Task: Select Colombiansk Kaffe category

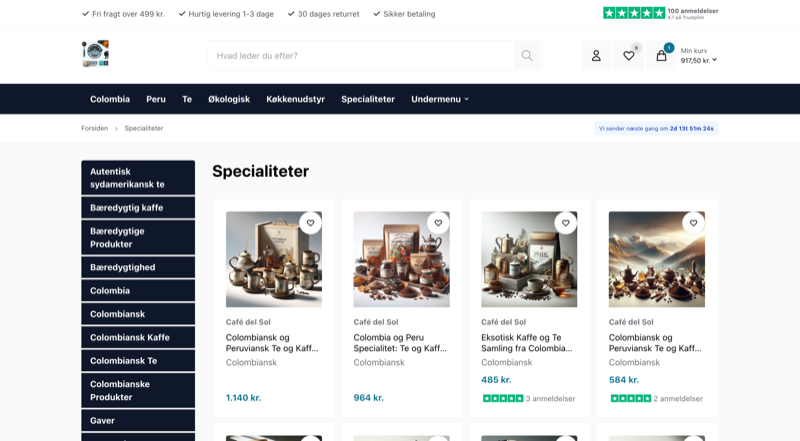Action: pyautogui.click(x=138, y=337)
